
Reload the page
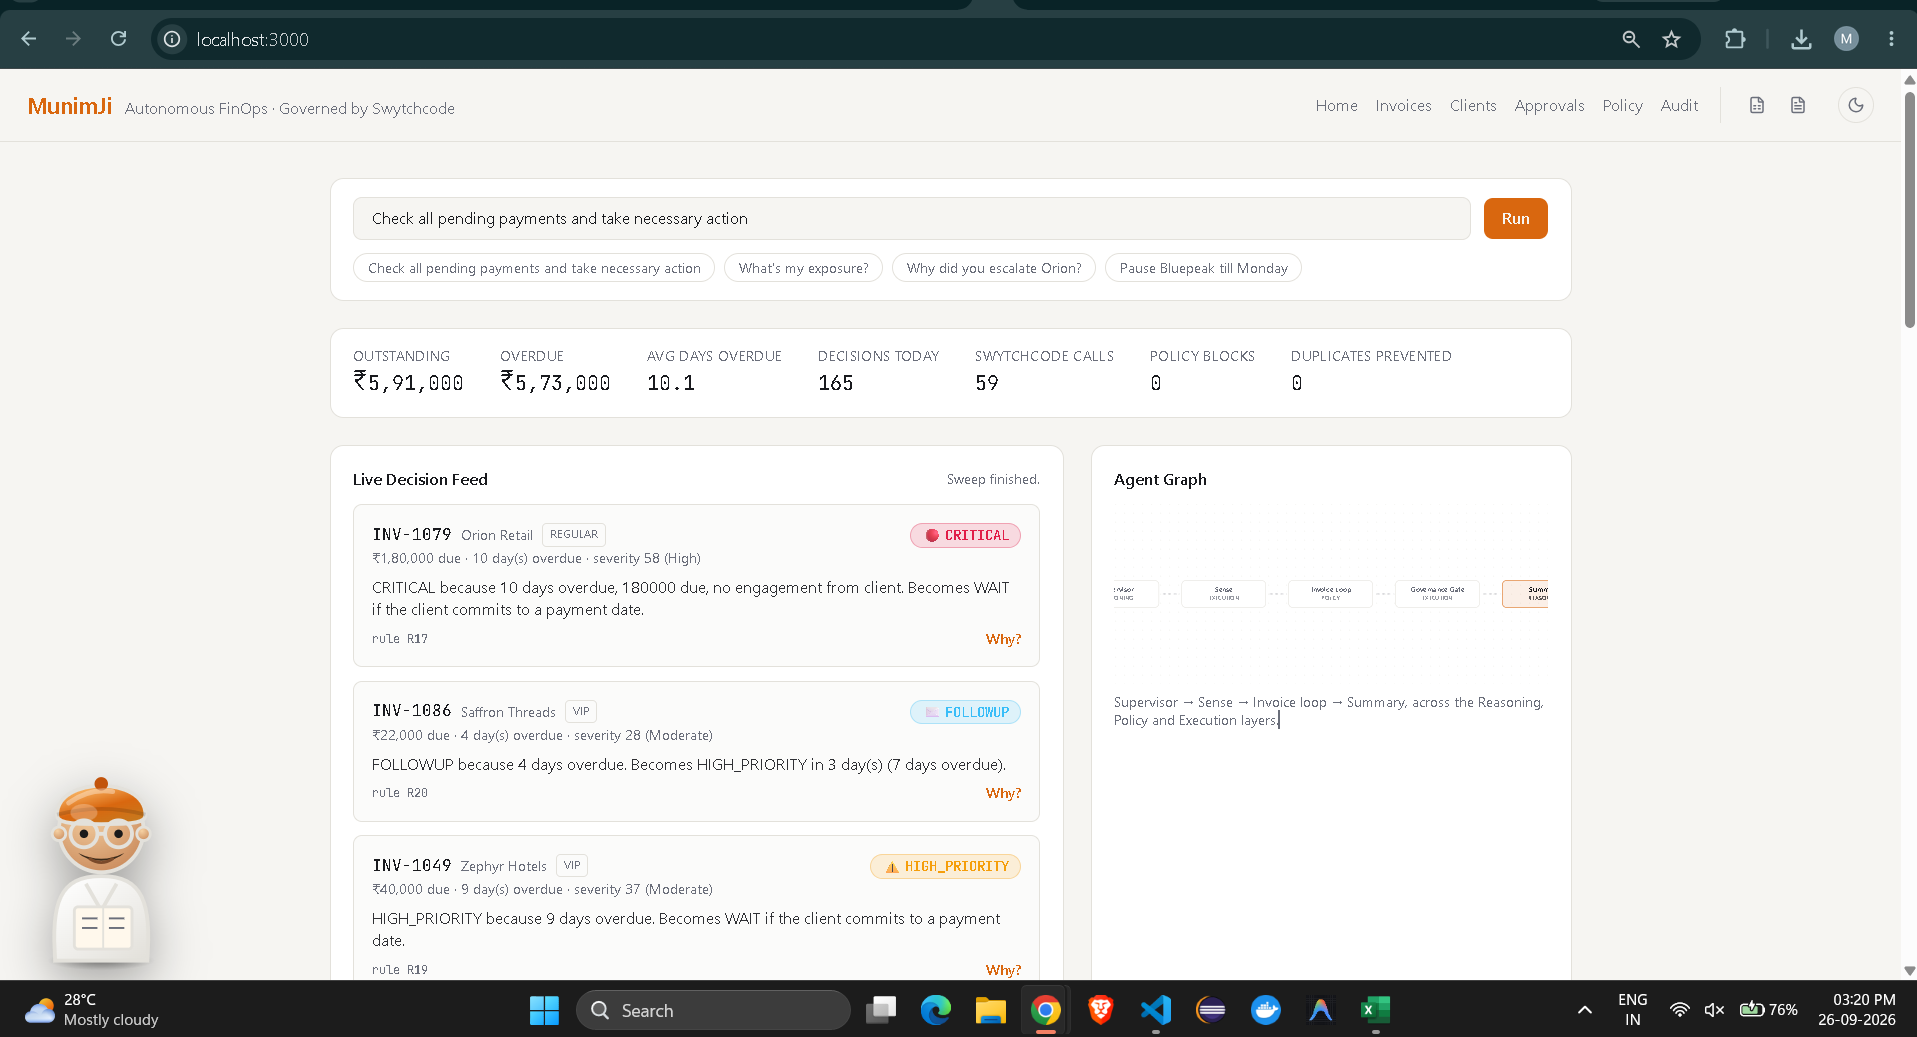coord(118,39)
